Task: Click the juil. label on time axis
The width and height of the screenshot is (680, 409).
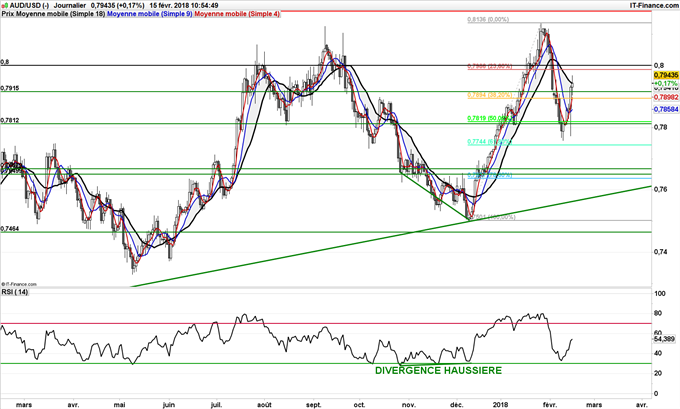Action: [216, 405]
